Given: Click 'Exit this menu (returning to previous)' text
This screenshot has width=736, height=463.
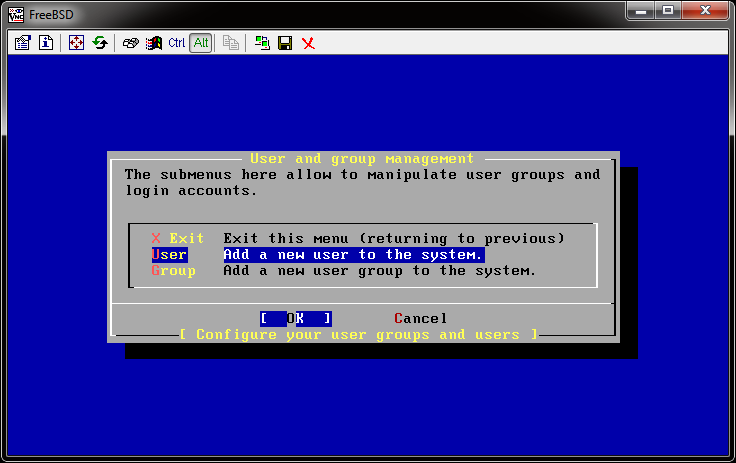Looking at the screenshot, I should click(x=394, y=239).
